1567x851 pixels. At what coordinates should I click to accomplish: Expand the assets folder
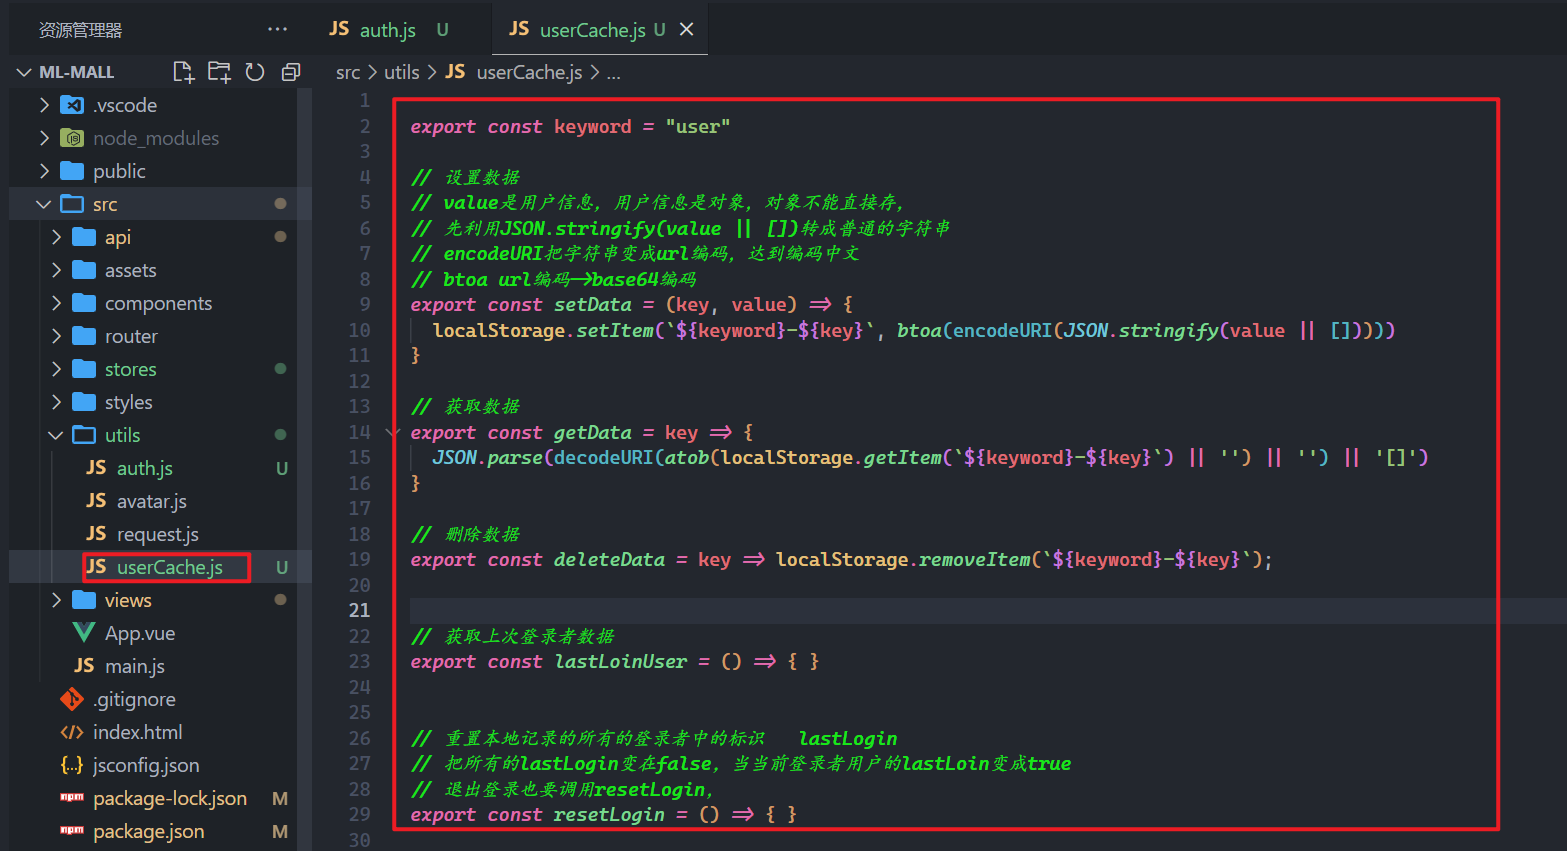click(x=56, y=270)
